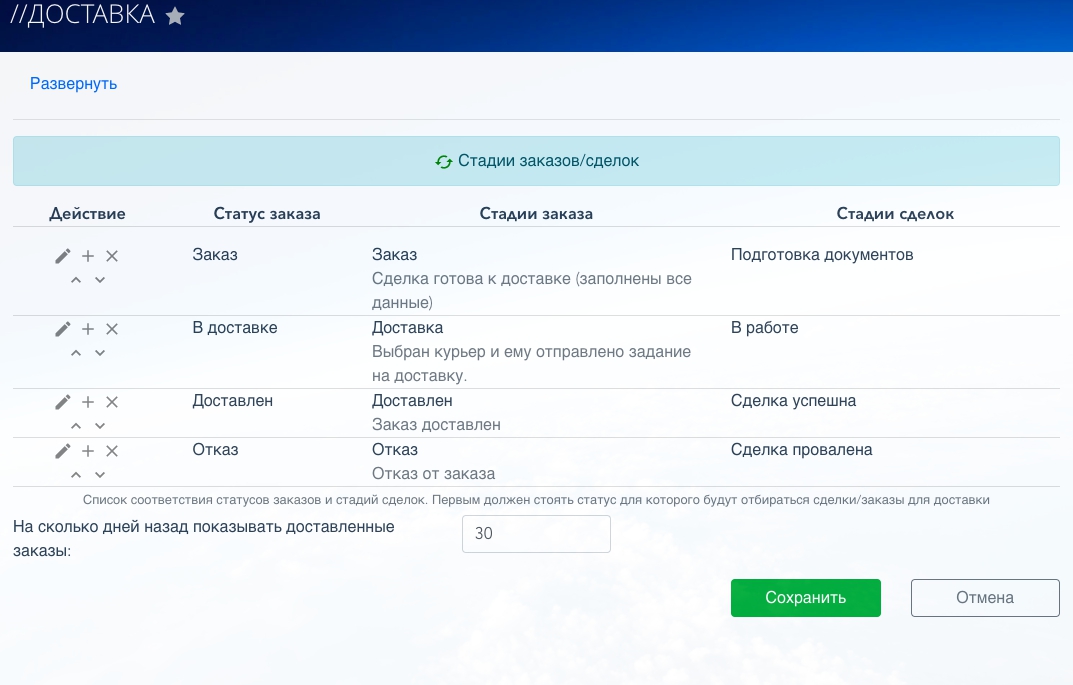Move the Доставлен row down
This screenshot has width=1073, height=685.
[100, 426]
